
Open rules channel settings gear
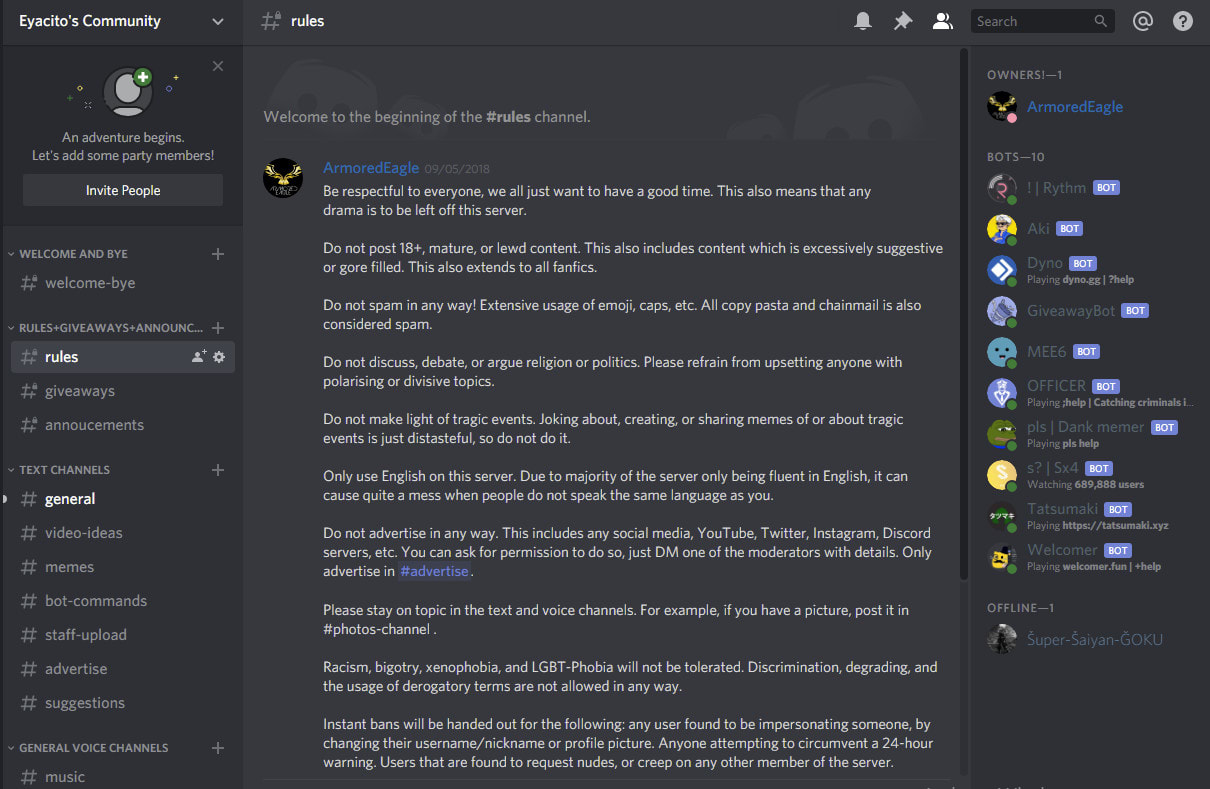(x=220, y=357)
